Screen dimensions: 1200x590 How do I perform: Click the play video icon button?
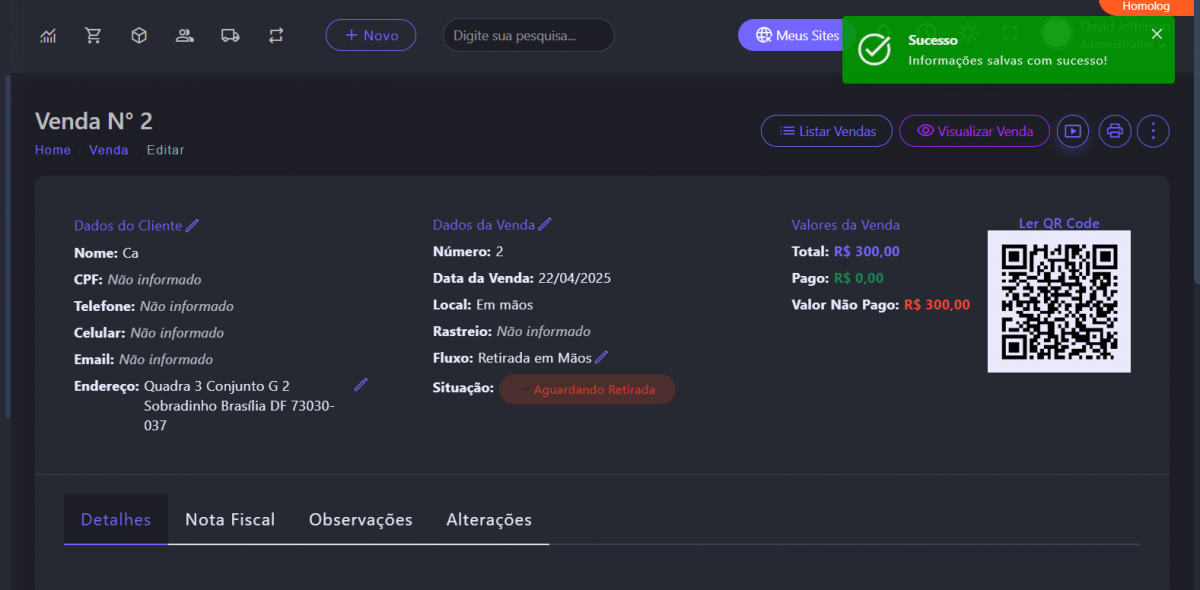click(1073, 131)
